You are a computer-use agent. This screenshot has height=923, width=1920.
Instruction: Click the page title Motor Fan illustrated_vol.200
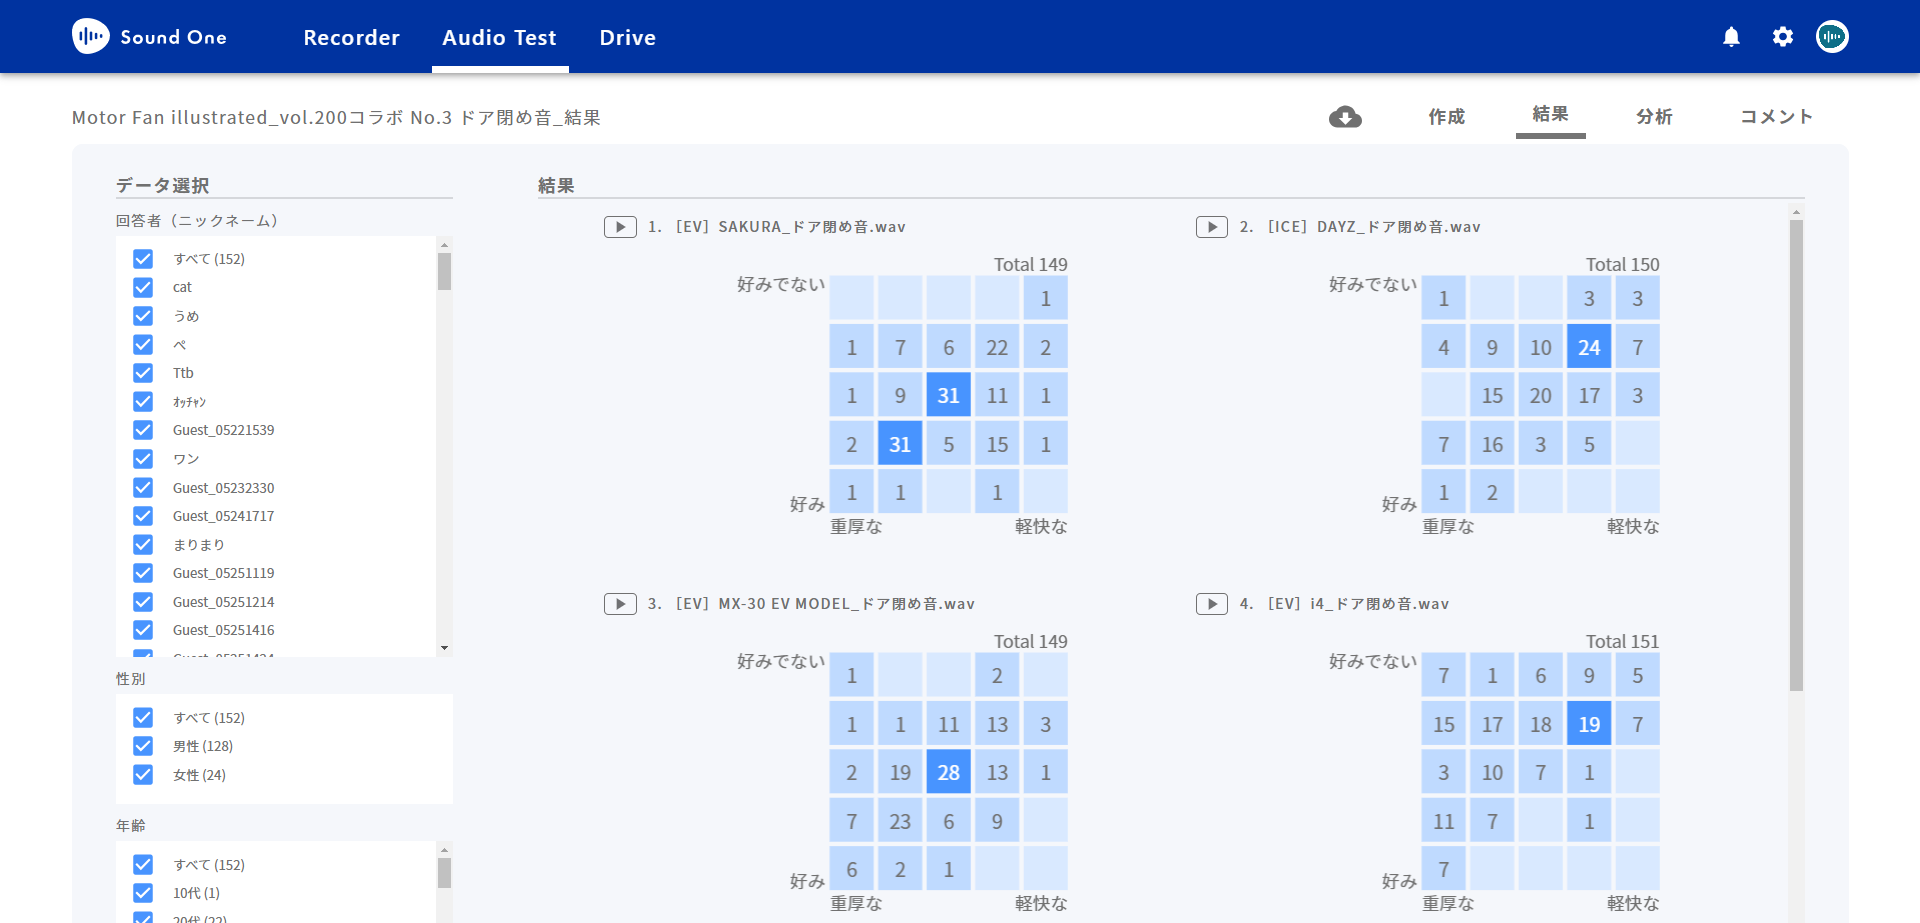336,118
